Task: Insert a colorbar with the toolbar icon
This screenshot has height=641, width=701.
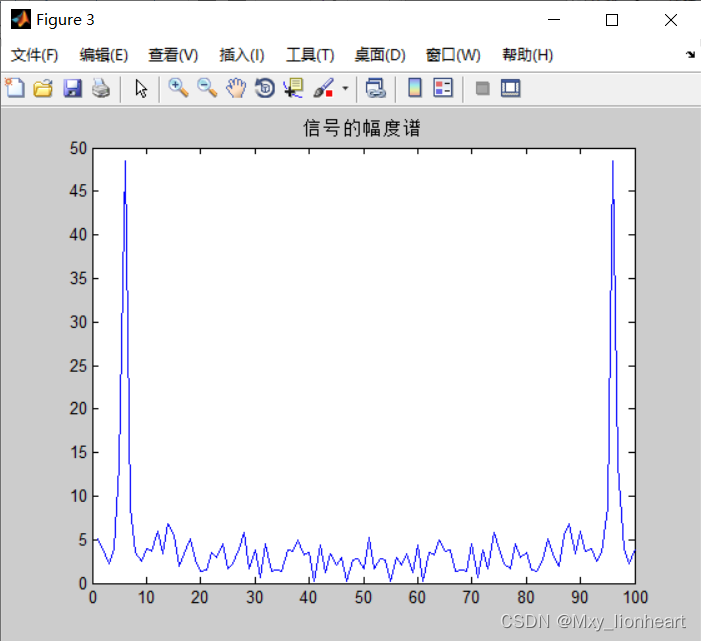Action: [x=415, y=88]
